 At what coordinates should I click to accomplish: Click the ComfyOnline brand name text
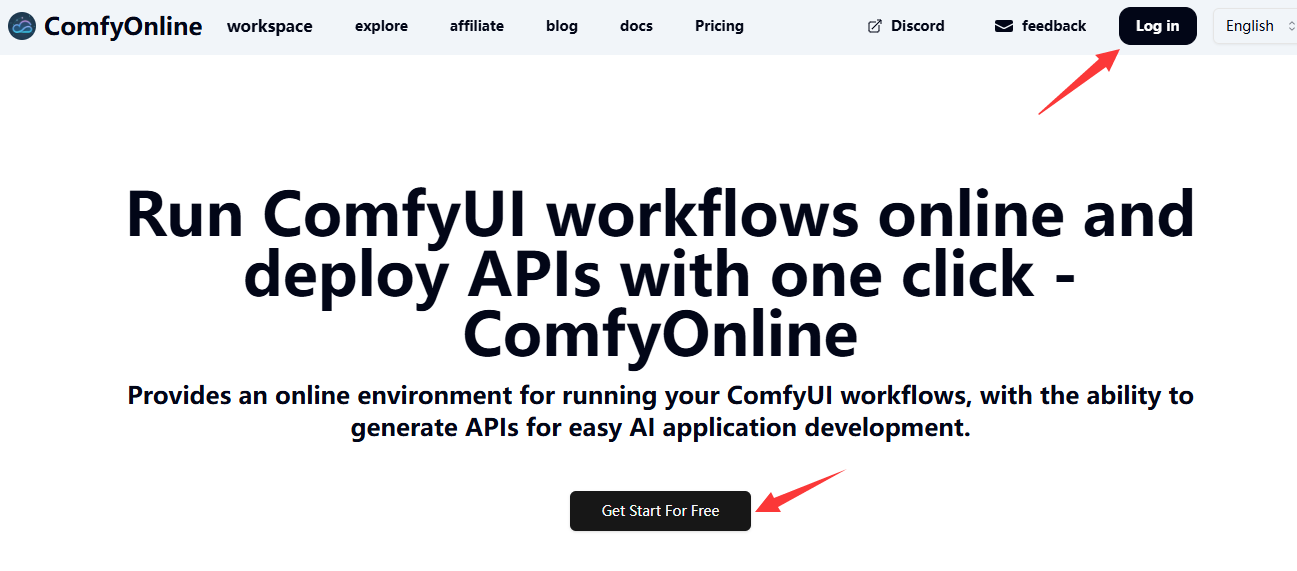click(x=123, y=26)
